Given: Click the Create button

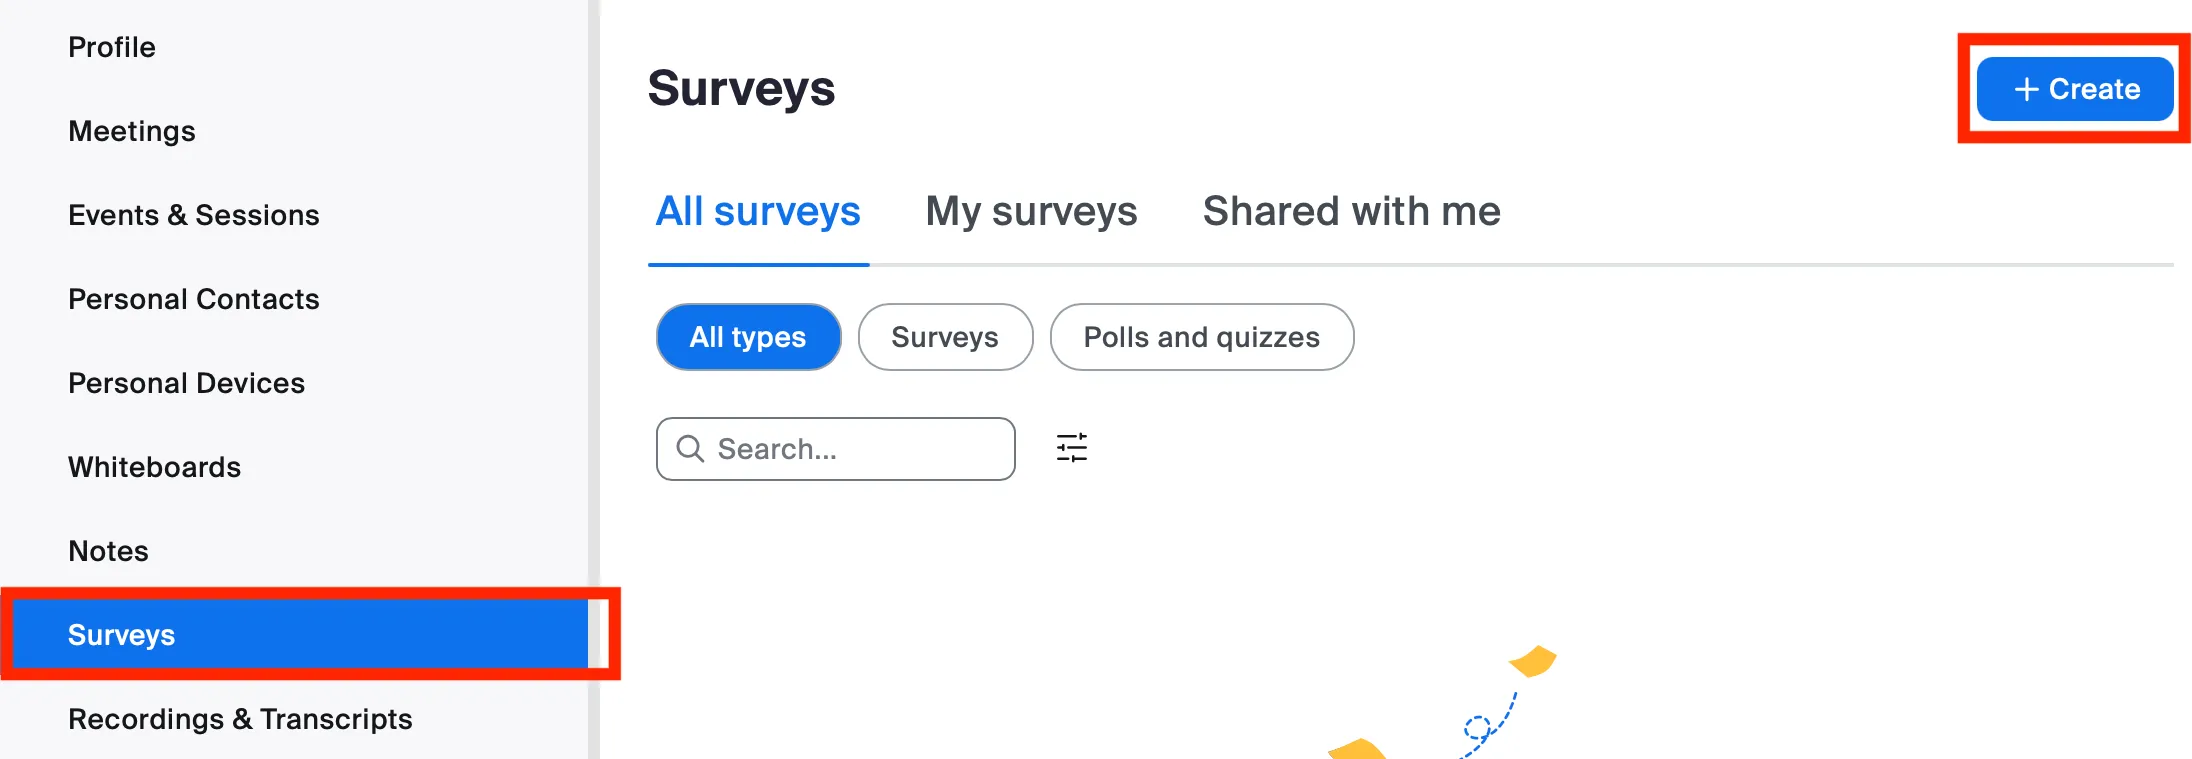Looking at the screenshot, I should click(2074, 89).
